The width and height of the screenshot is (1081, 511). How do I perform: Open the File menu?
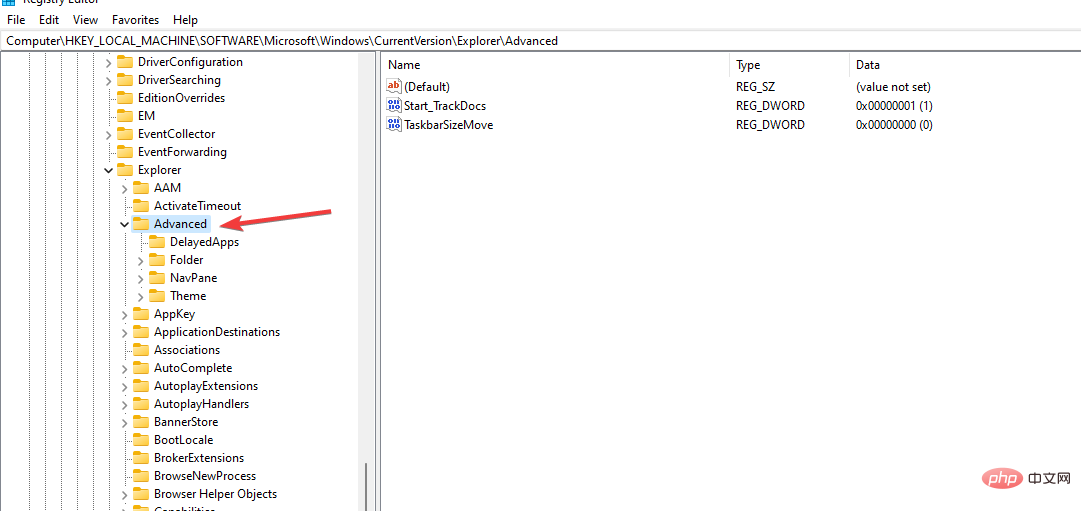[16, 20]
